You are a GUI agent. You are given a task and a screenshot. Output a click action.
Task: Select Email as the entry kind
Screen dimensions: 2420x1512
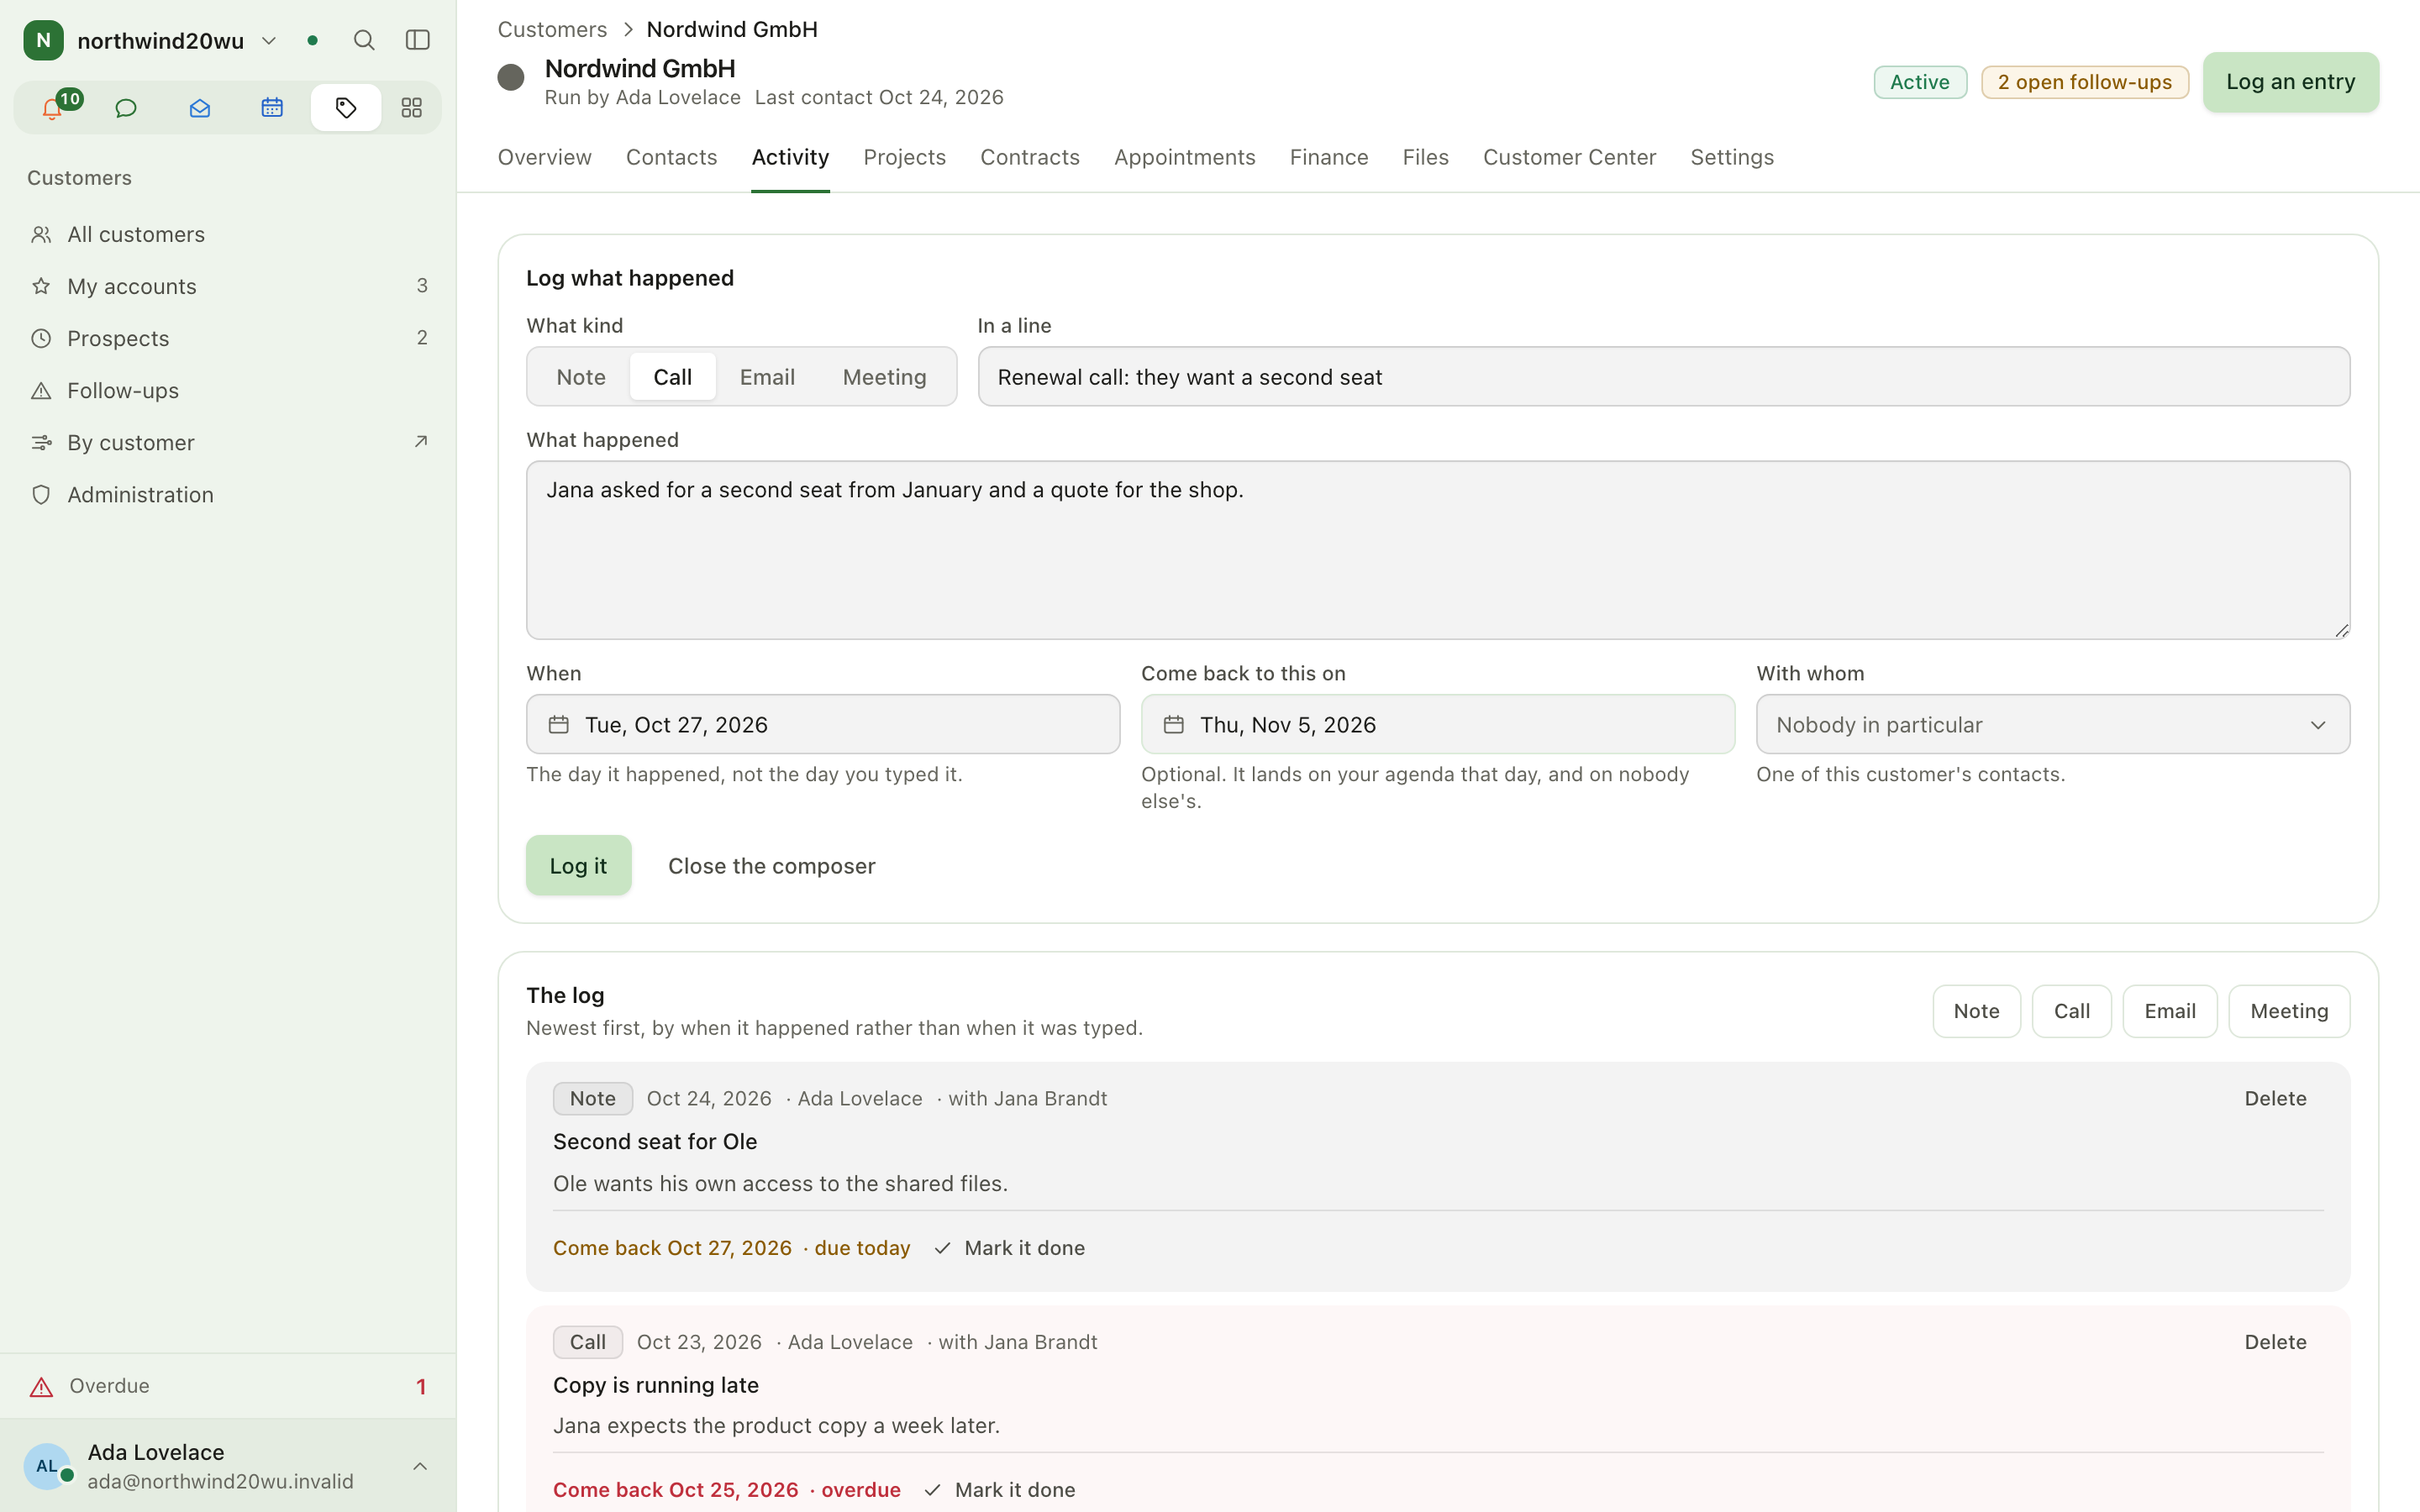[767, 377]
